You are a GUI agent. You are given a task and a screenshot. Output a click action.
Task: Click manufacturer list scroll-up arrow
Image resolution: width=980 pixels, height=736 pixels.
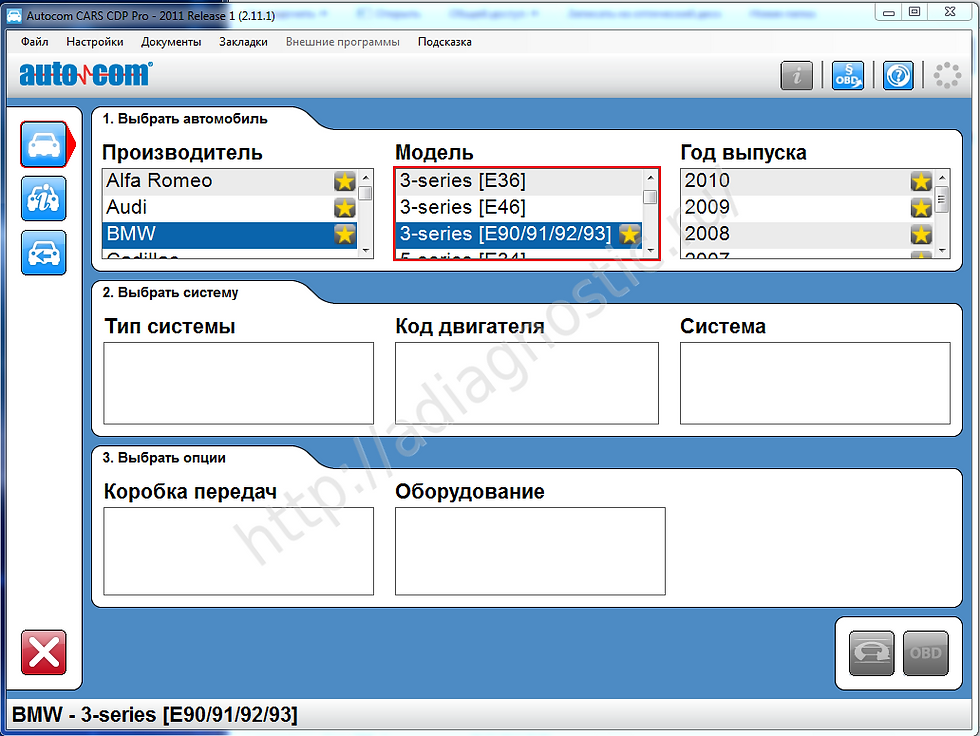tap(366, 177)
